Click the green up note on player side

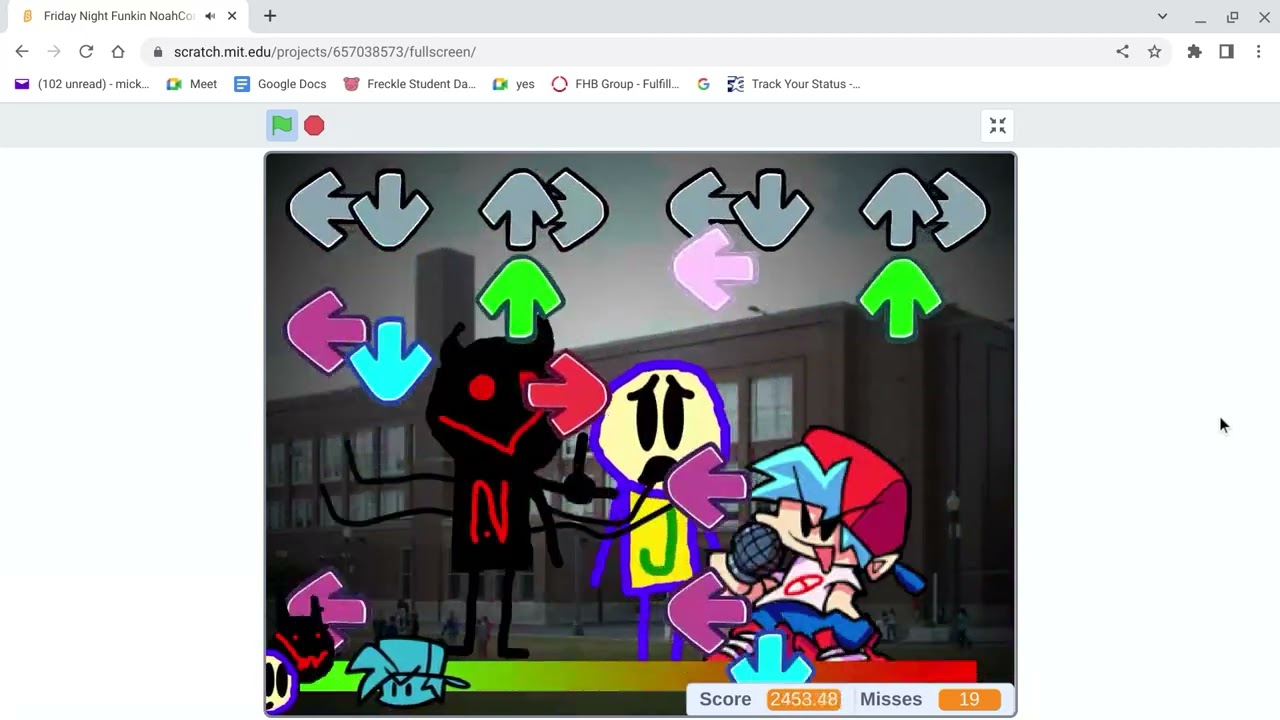pyautogui.click(x=900, y=297)
